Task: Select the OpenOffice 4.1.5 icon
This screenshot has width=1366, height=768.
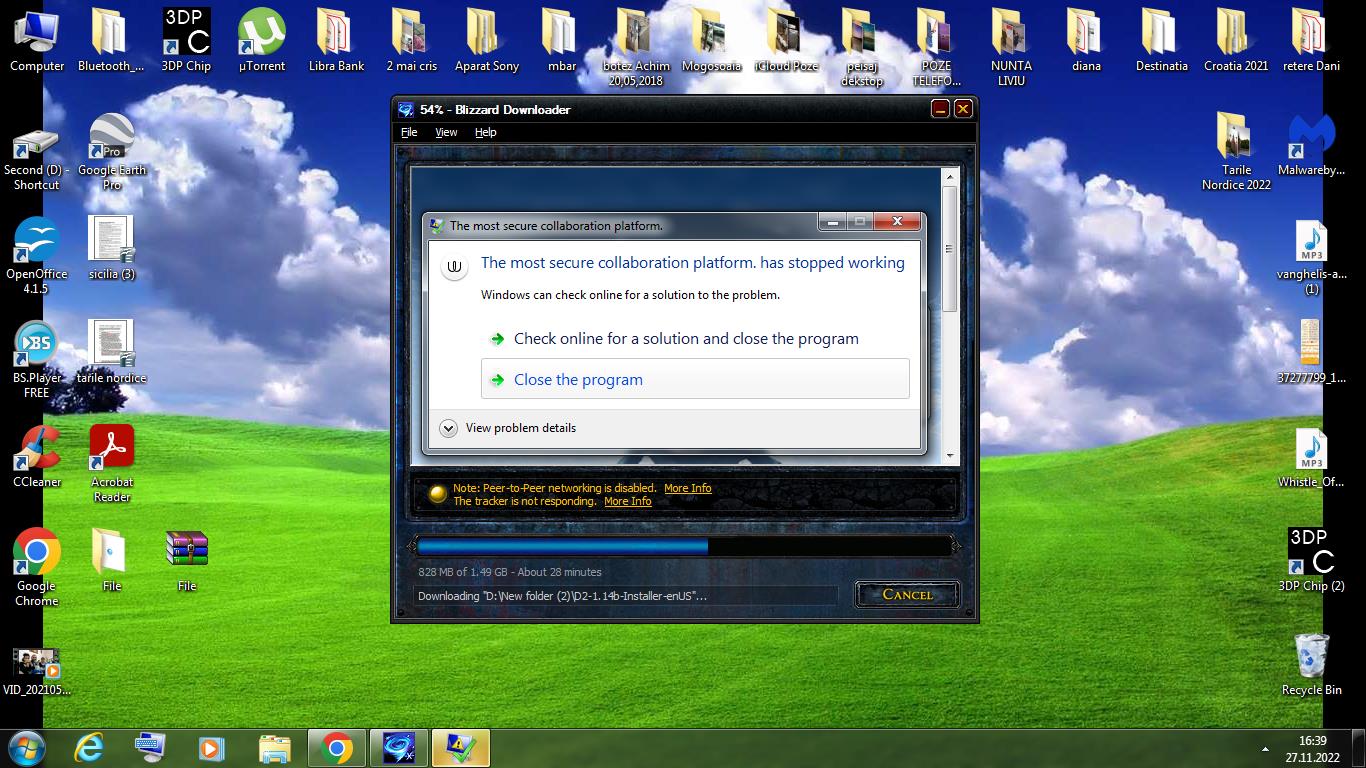Action: (37, 243)
